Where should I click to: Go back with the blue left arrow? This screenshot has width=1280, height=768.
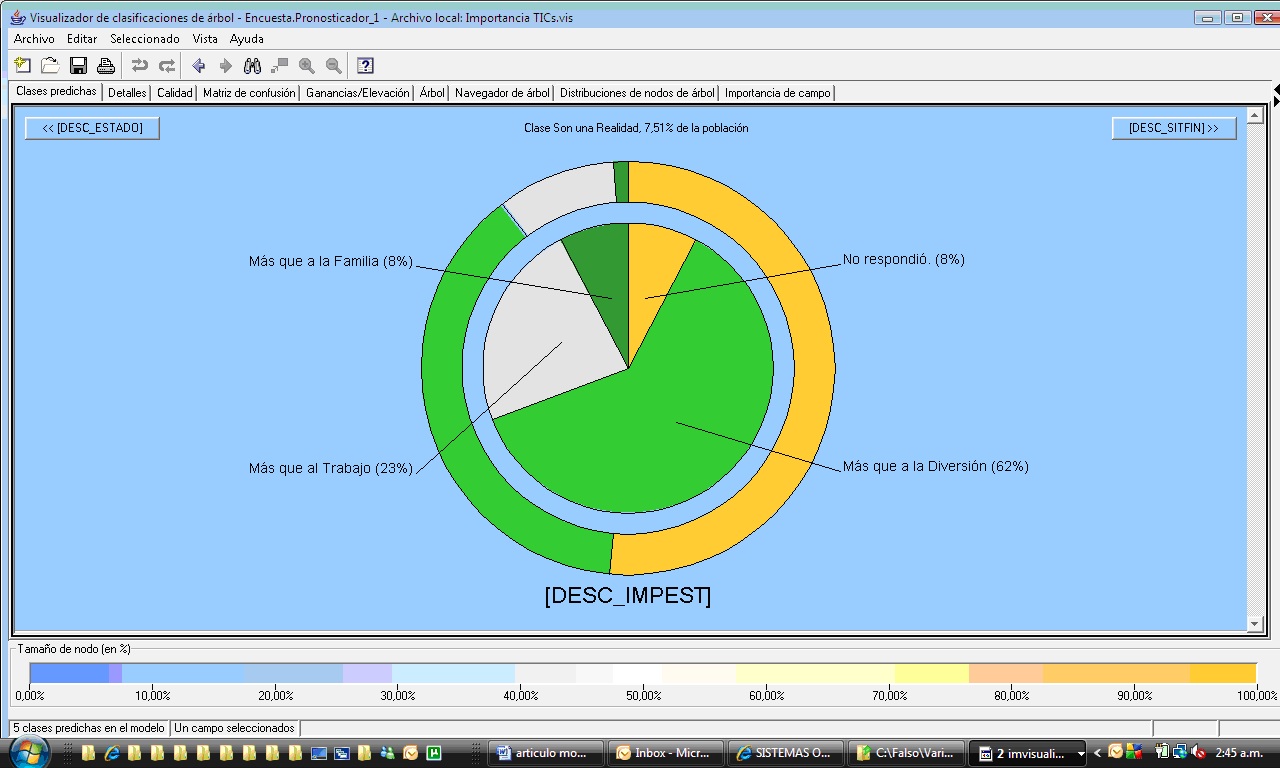click(x=198, y=66)
